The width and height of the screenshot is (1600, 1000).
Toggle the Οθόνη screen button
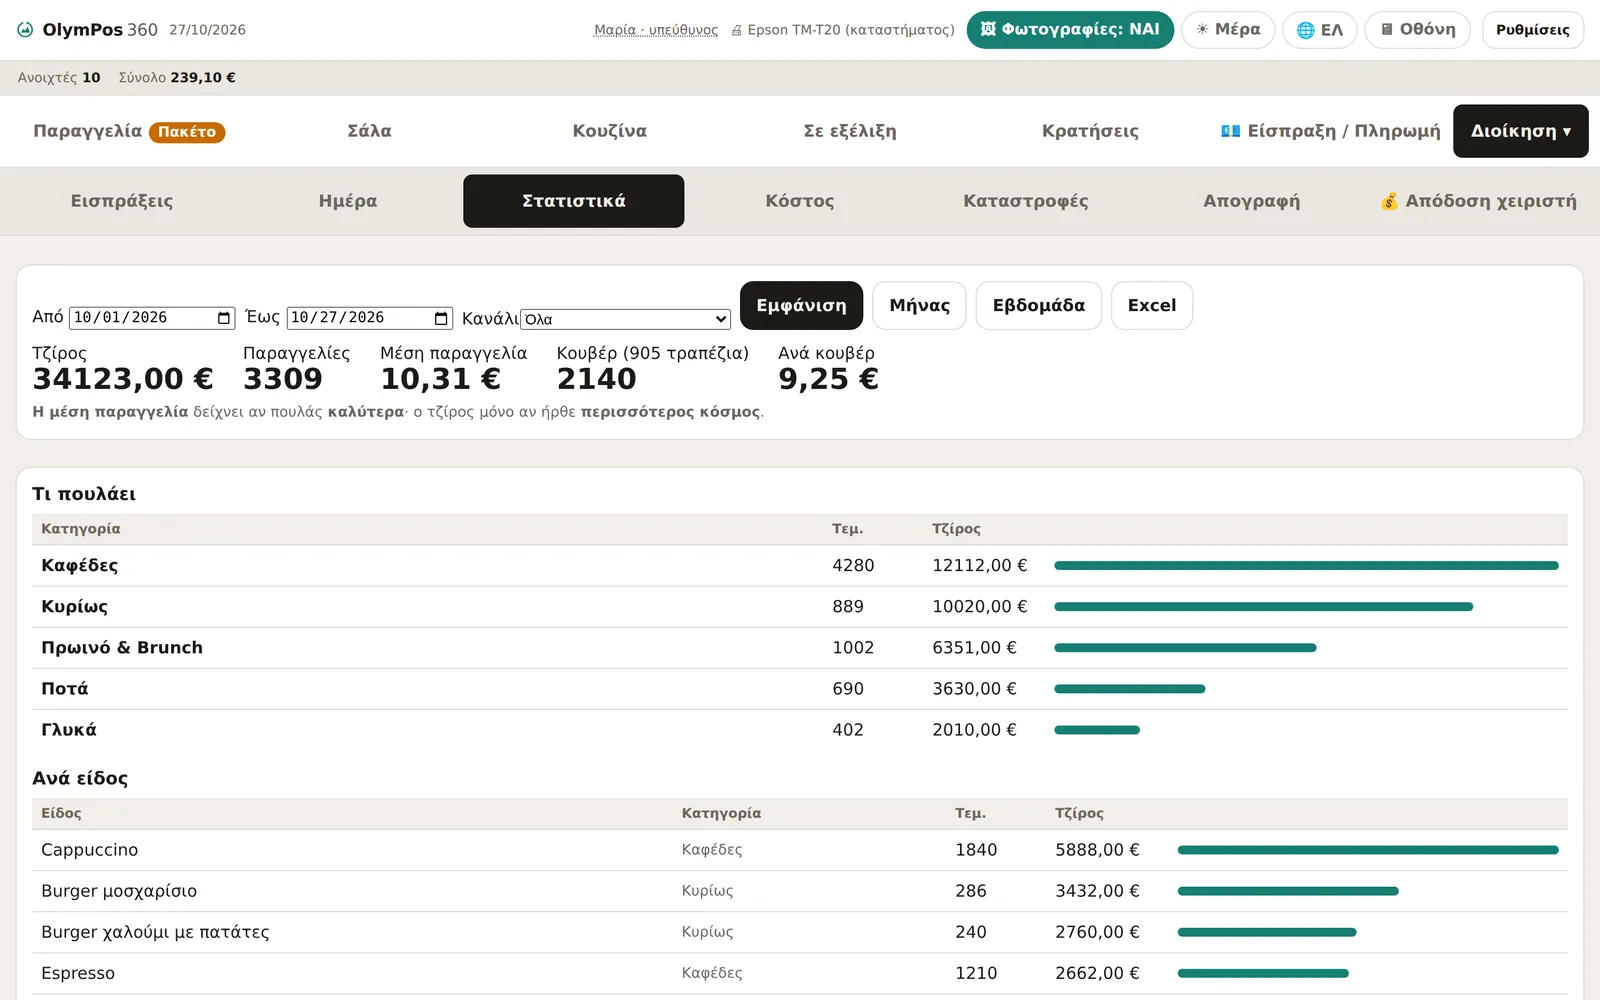click(x=1417, y=30)
